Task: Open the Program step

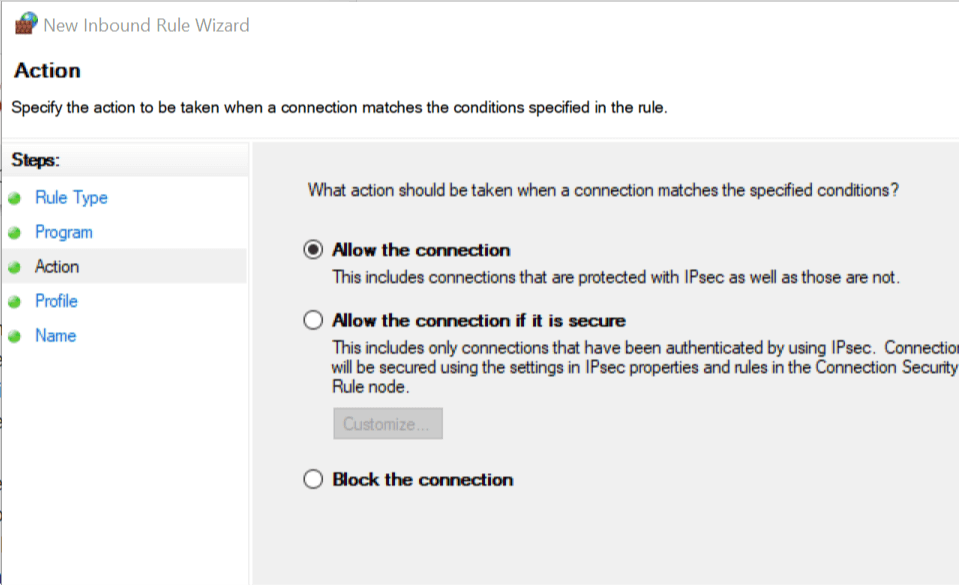Action: click(x=64, y=232)
